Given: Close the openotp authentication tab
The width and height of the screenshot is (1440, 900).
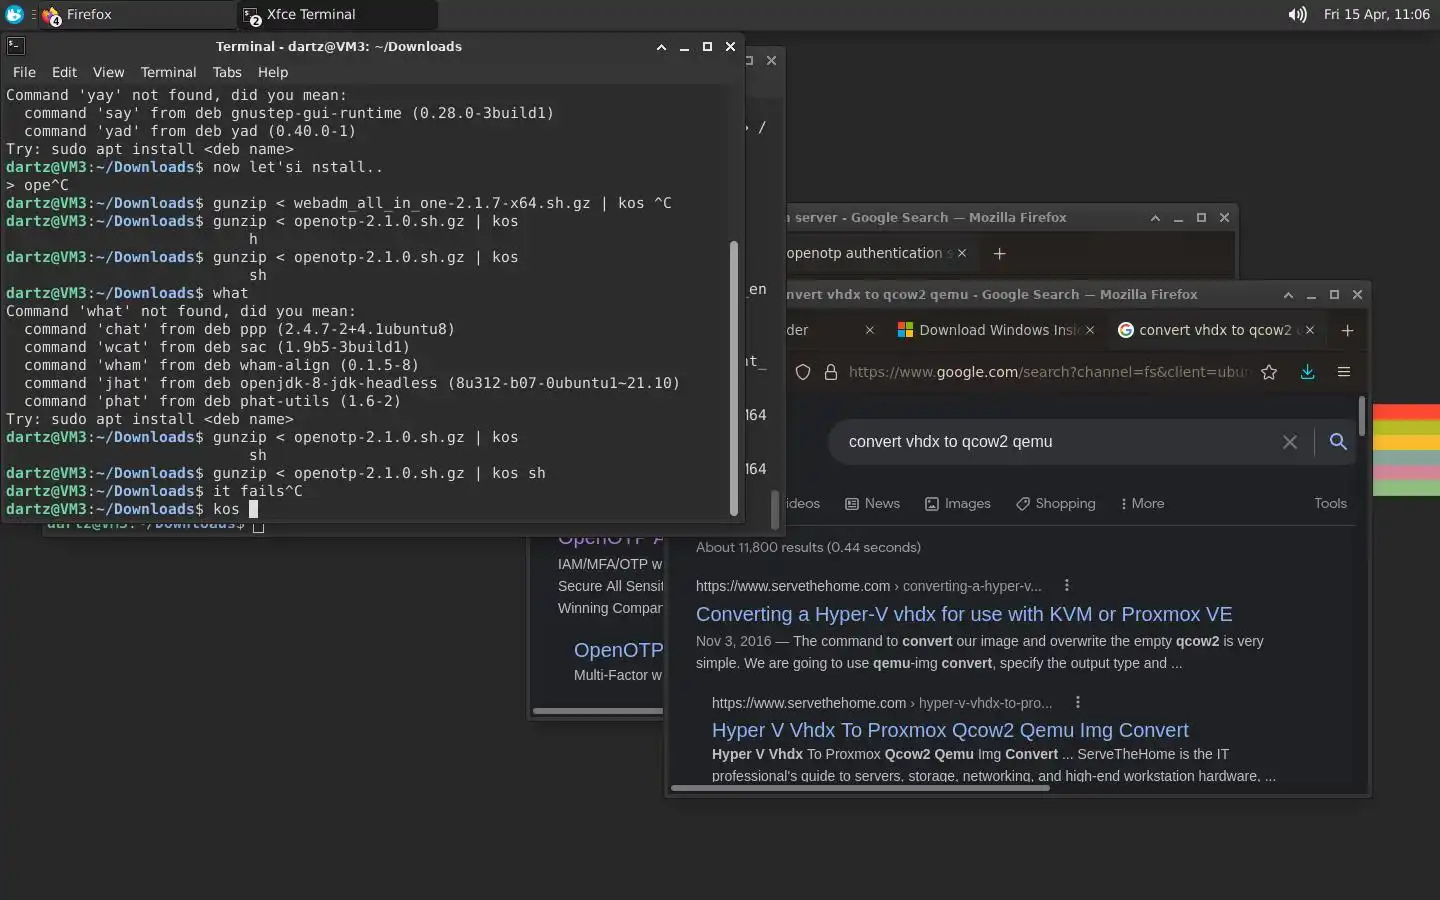Looking at the screenshot, I should click(962, 253).
